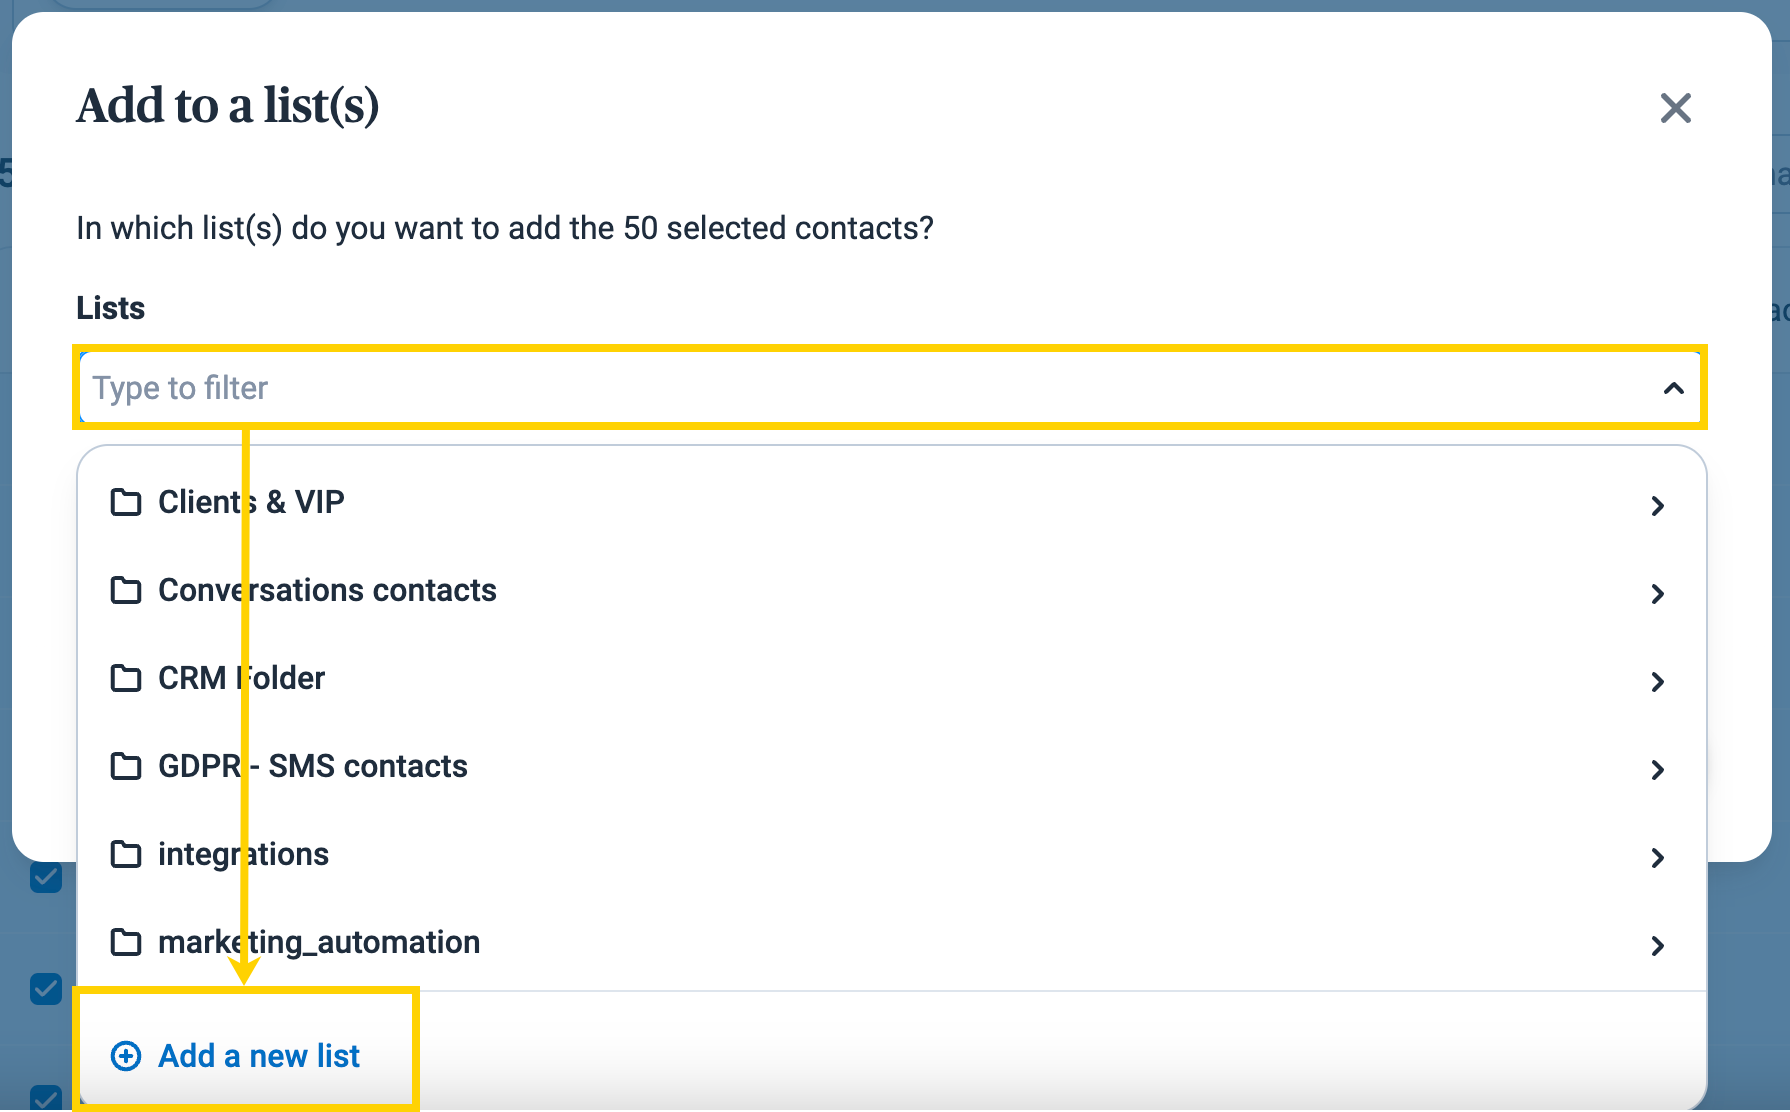Expand Clients & VIP with its right chevron
Viewport: 1790px width, 1112px height.
coord(1658,506)
